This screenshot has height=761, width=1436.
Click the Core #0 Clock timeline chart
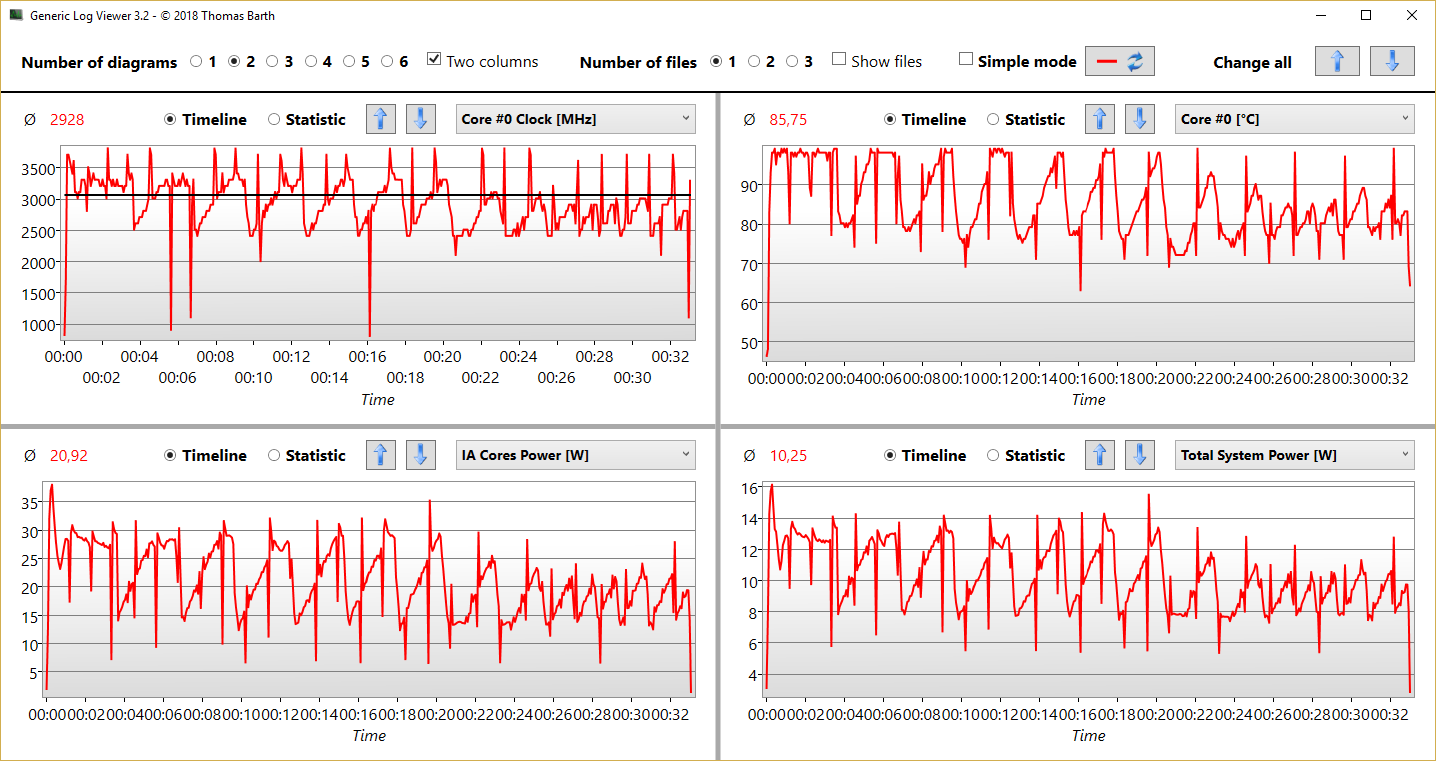click(378, 243)
